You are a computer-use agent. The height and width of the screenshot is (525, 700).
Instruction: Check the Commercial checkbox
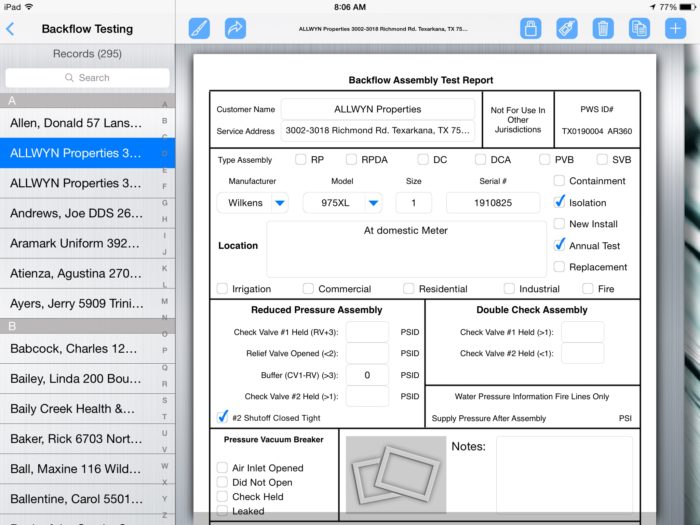coord(308,288)
